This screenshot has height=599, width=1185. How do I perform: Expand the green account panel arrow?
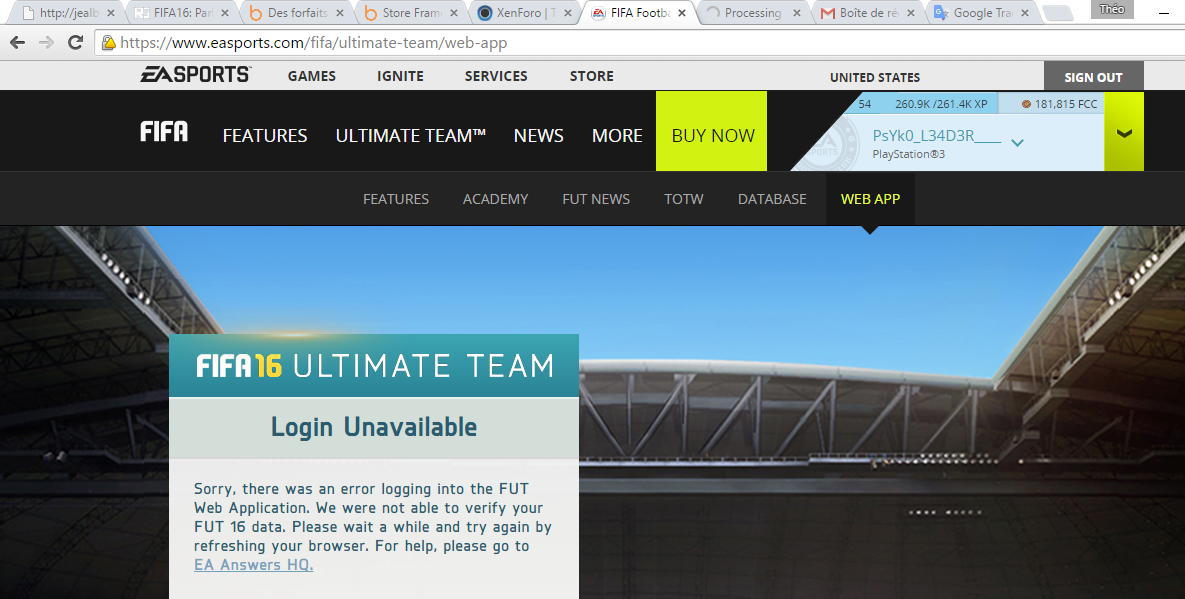[x=1124, y=132]
